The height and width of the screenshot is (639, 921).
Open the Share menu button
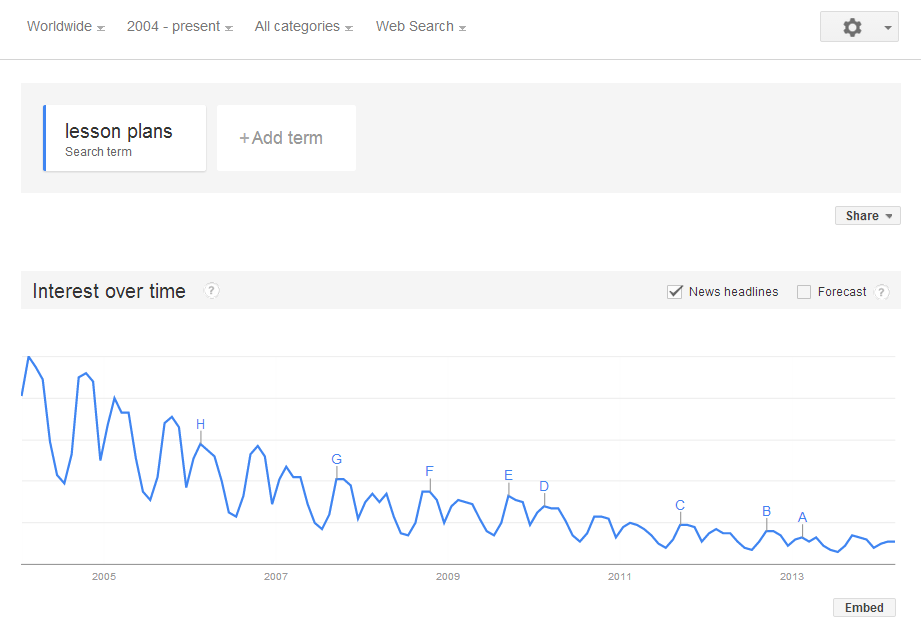[x=867, y=216]
